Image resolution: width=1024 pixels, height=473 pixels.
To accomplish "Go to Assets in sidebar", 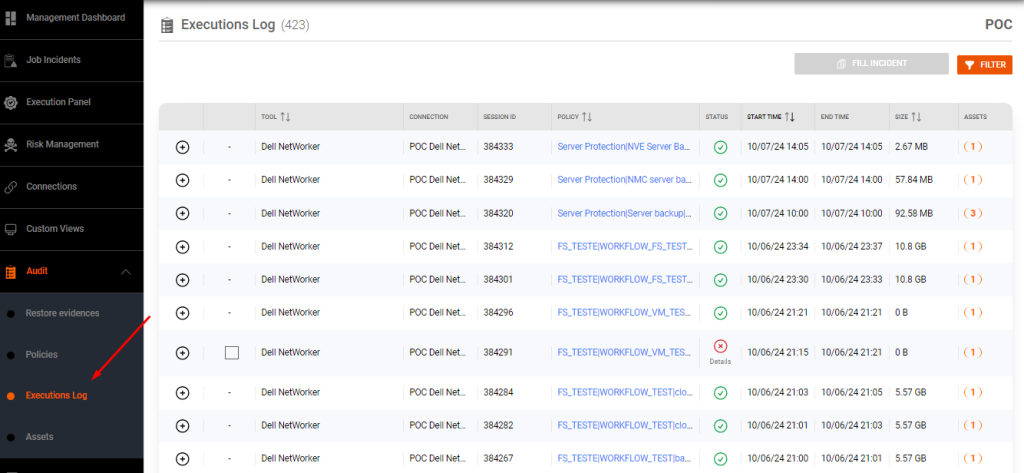I will click(39, 437).
